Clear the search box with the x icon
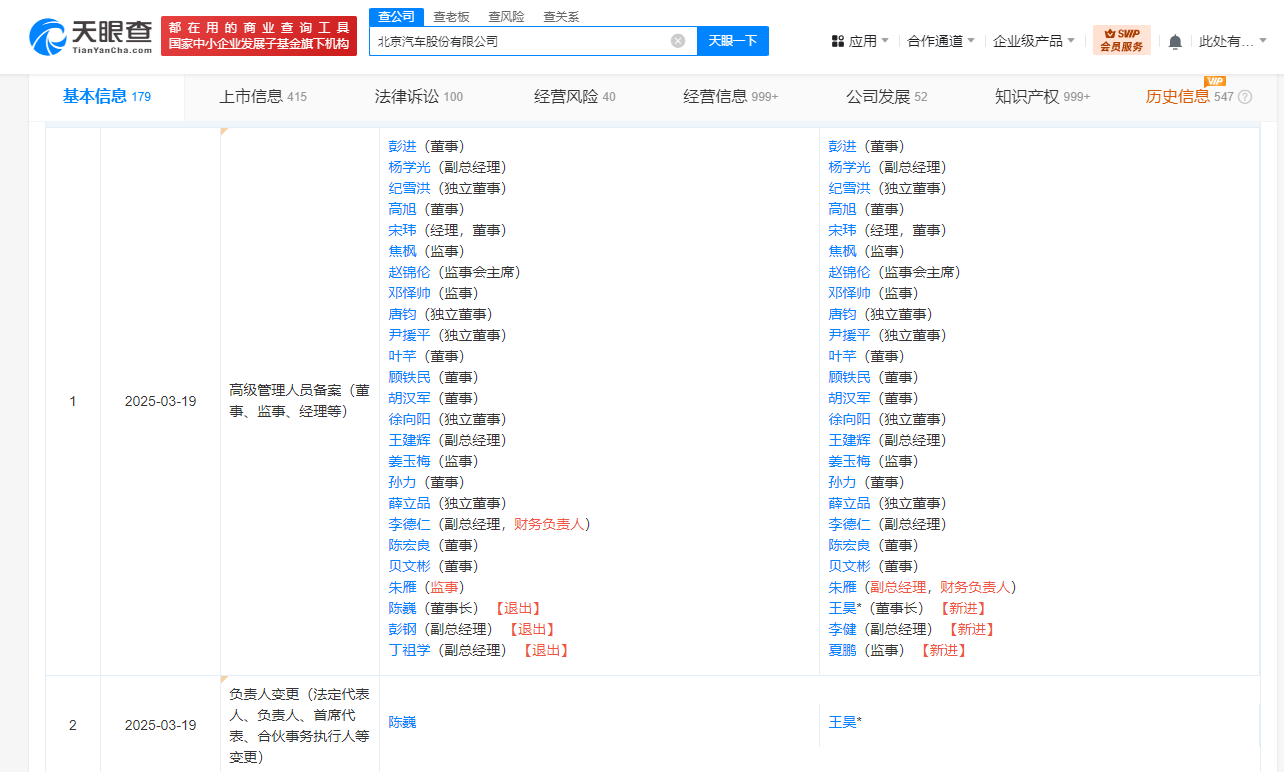 tap(678, 41)
